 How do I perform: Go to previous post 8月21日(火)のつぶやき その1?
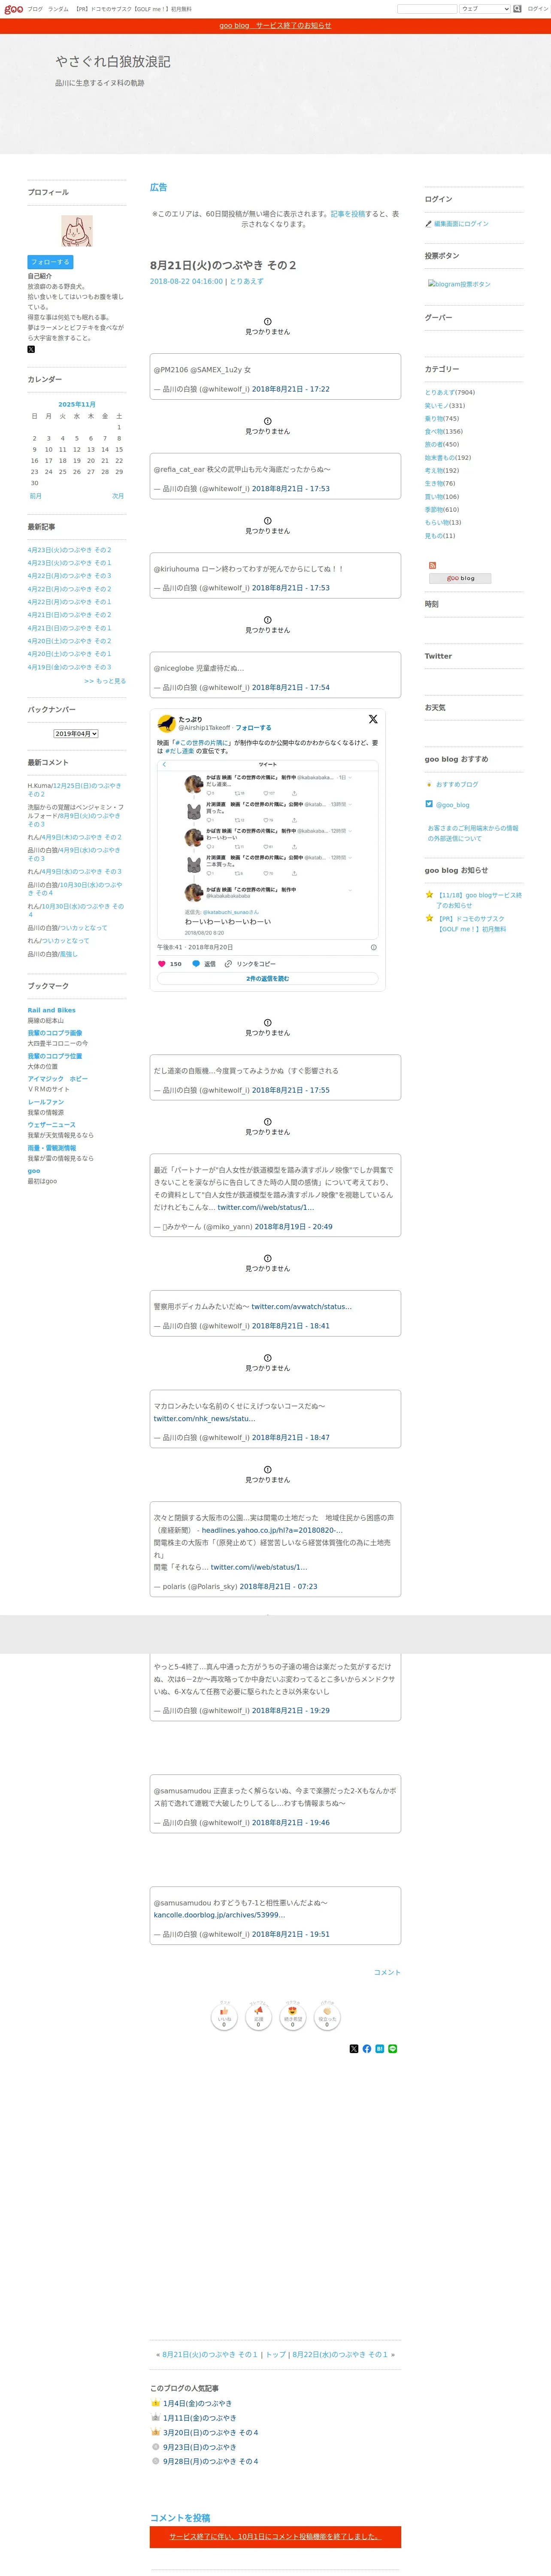[210, 2355]
